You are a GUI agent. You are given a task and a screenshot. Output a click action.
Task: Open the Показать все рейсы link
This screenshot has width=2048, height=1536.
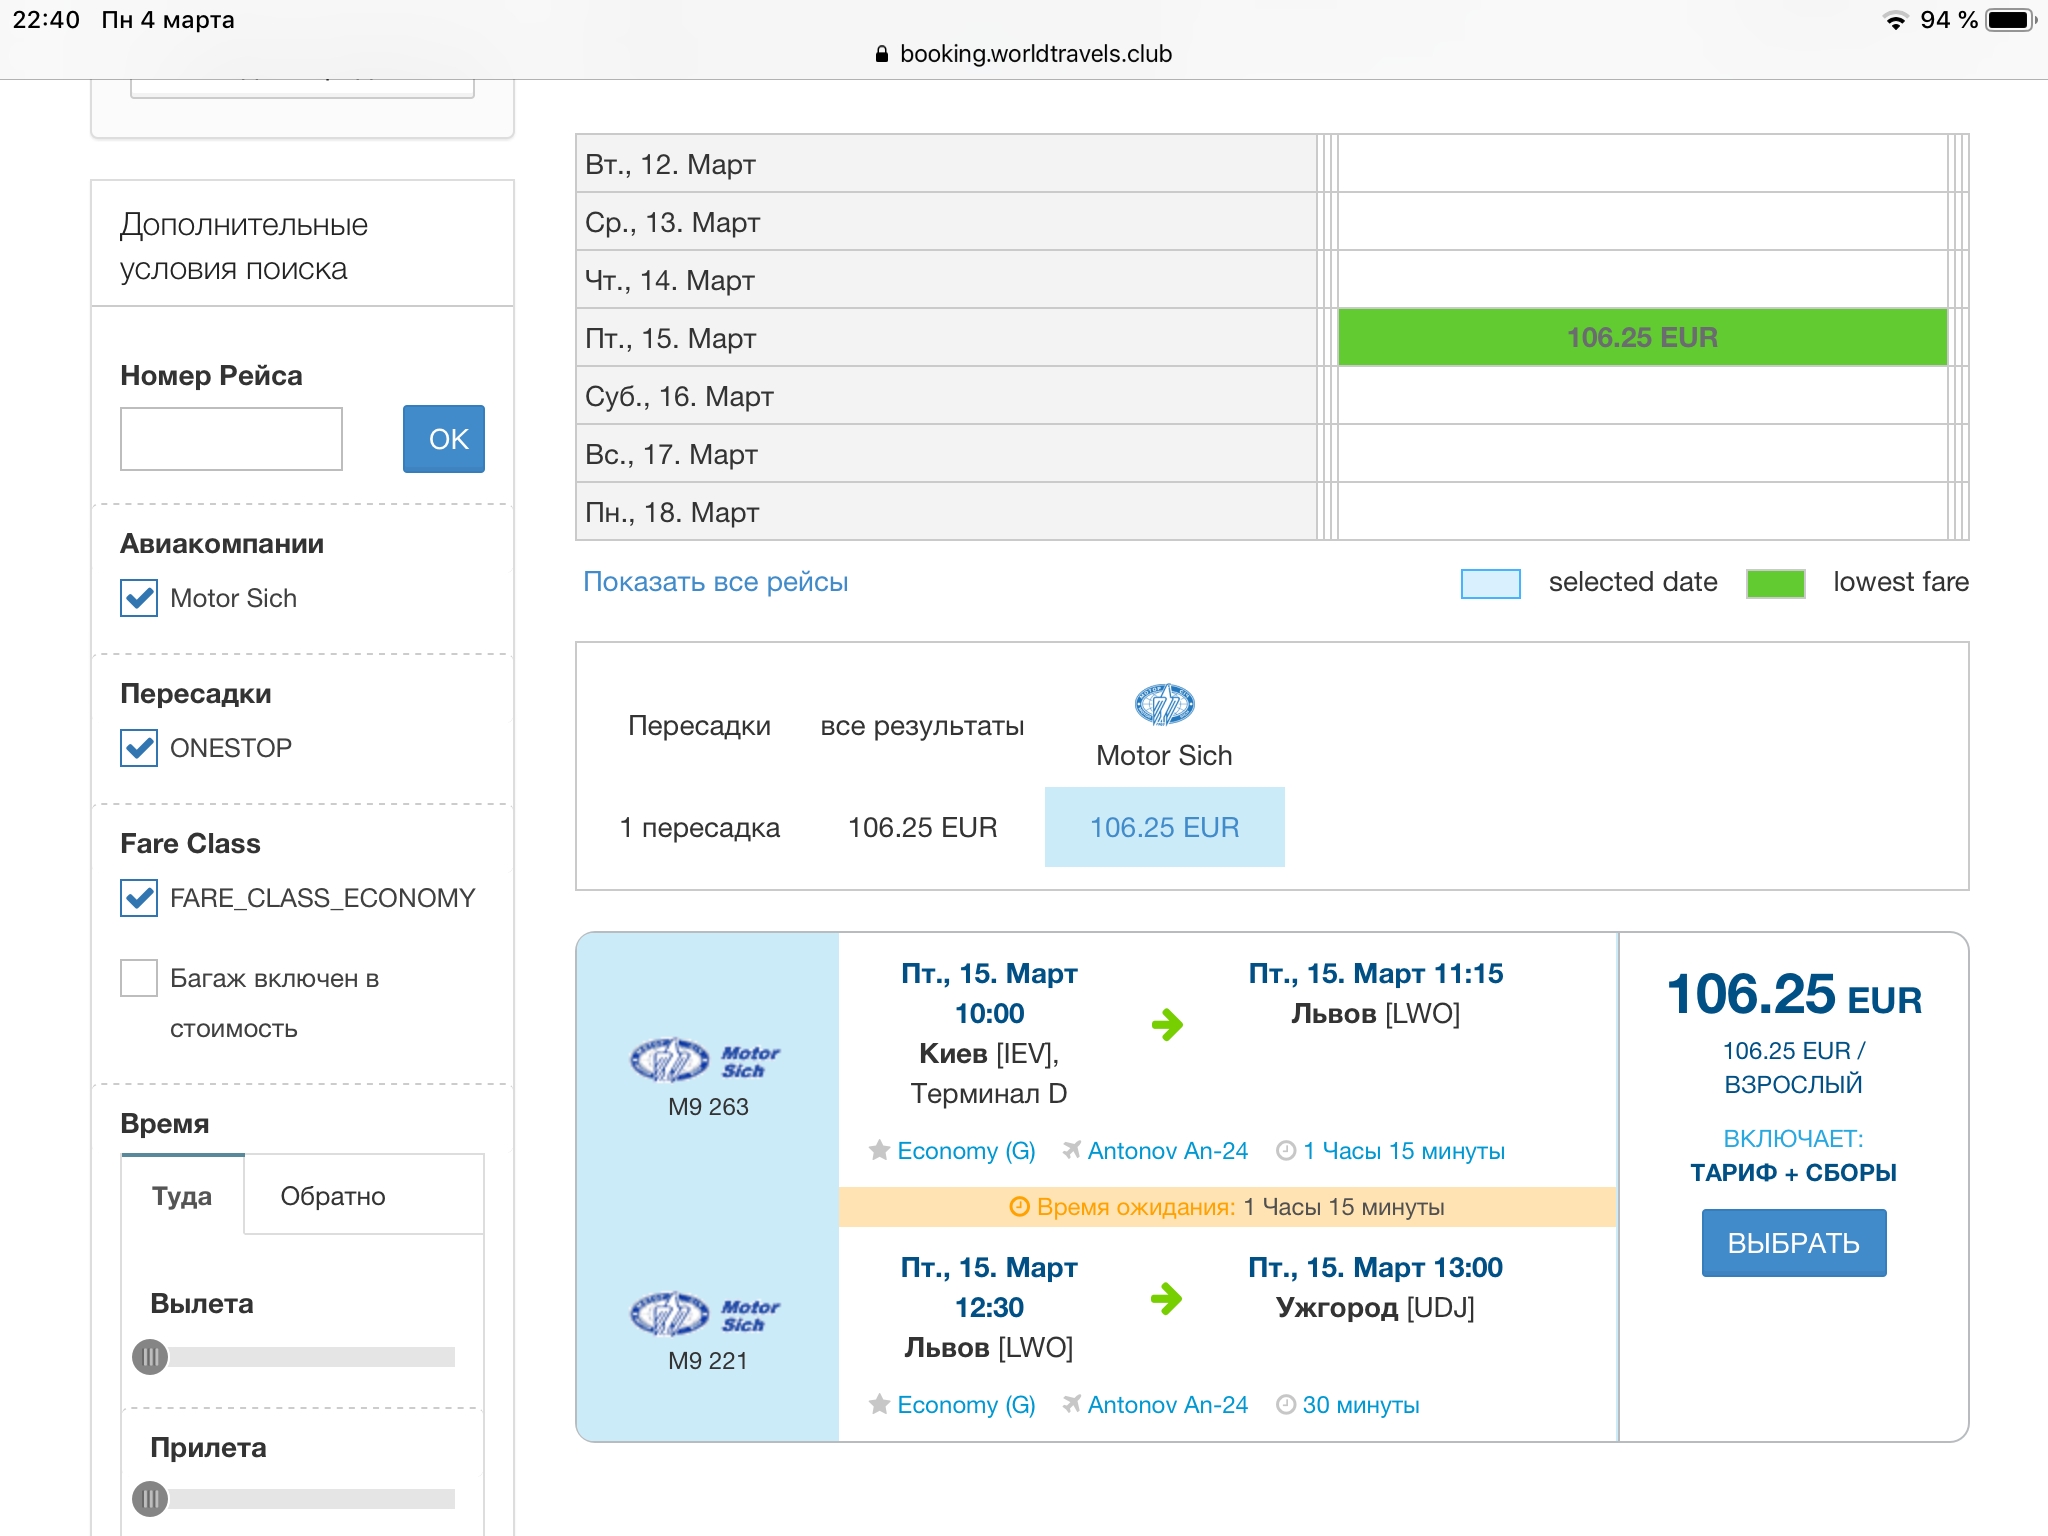click(x=716, y=582)
